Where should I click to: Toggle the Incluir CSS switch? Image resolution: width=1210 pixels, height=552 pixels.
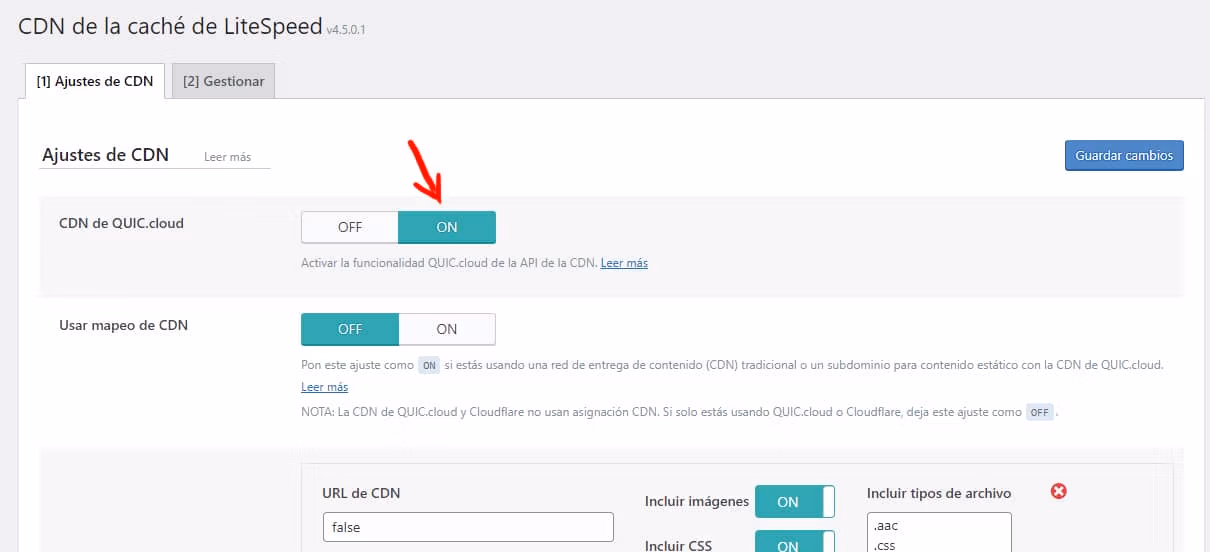tap(794, 541)
